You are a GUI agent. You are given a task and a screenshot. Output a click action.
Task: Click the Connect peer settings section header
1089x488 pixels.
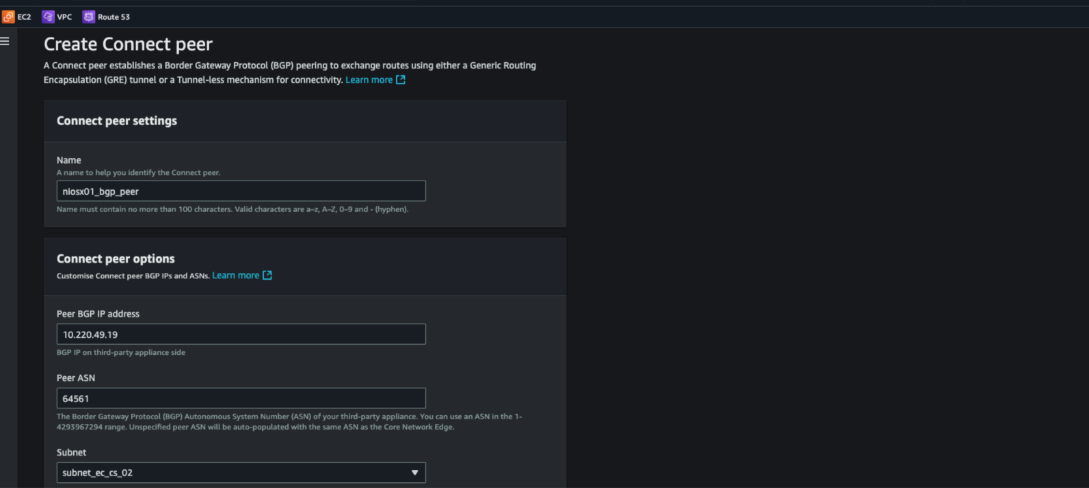117,121
